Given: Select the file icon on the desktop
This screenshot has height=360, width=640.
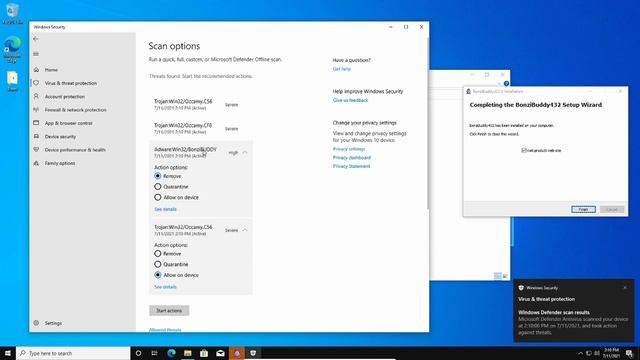Looking at the screenshot, I should click(12, 81).
